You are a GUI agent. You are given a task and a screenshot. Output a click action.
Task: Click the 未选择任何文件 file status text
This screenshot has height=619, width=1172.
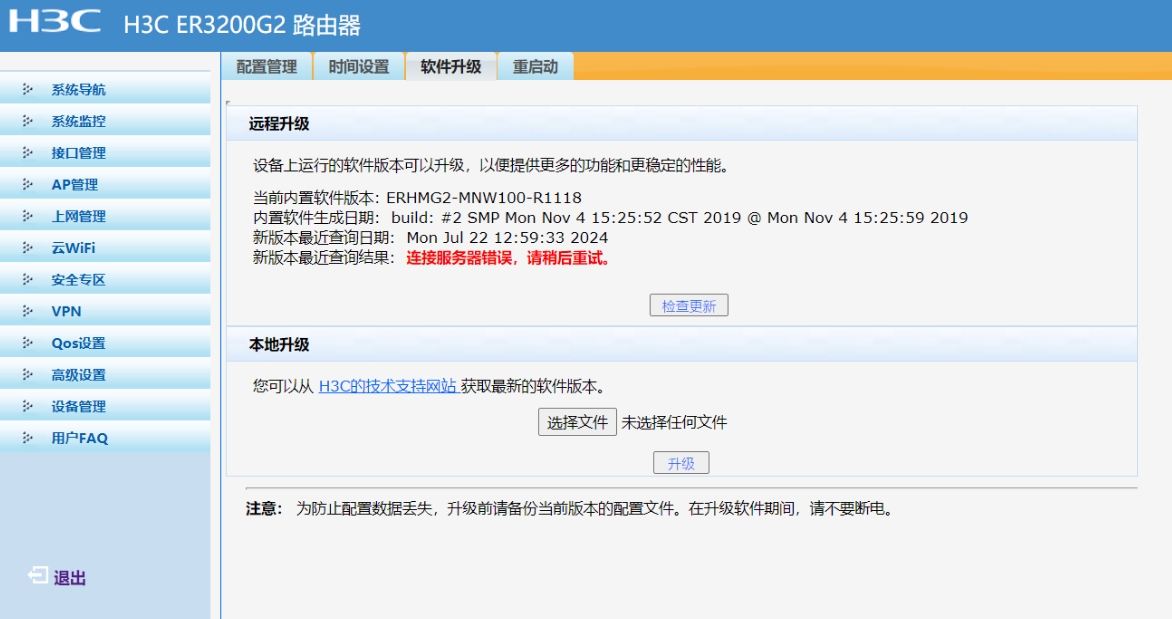674,422
